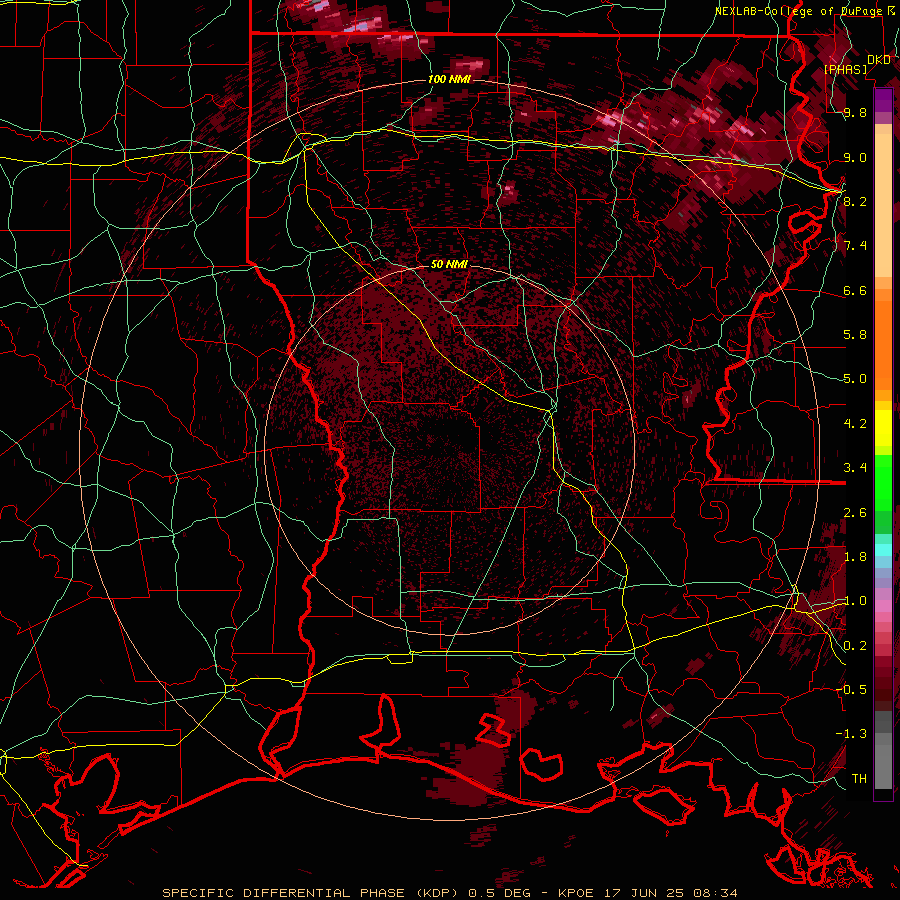
Task: Click the [PHAS] product label
Action: [845, 69]
